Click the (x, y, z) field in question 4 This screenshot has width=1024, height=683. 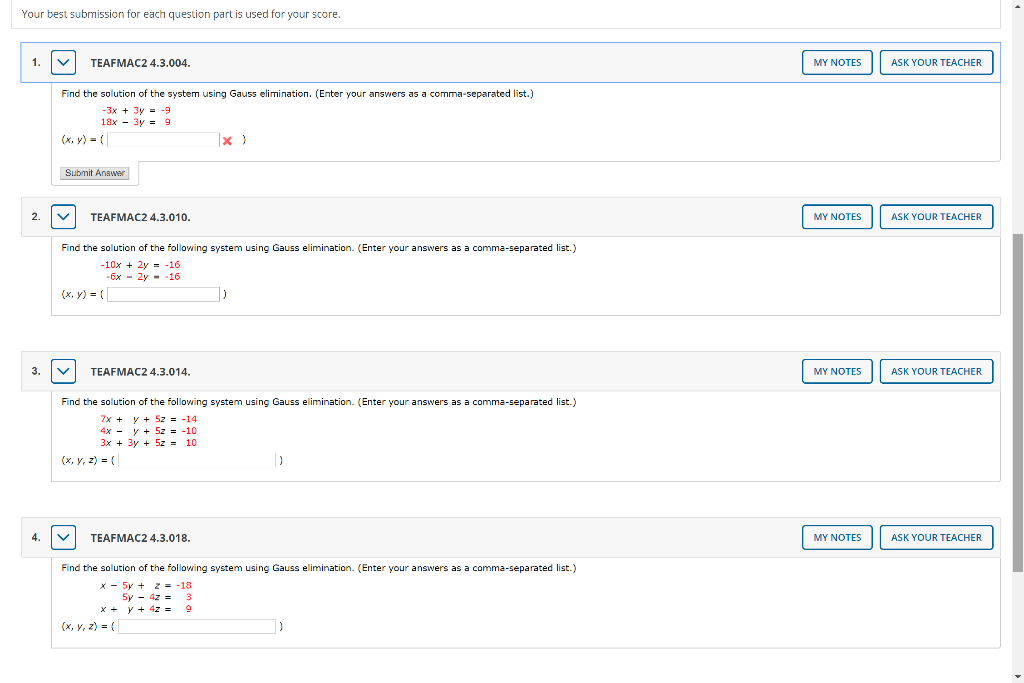[196, 626]
